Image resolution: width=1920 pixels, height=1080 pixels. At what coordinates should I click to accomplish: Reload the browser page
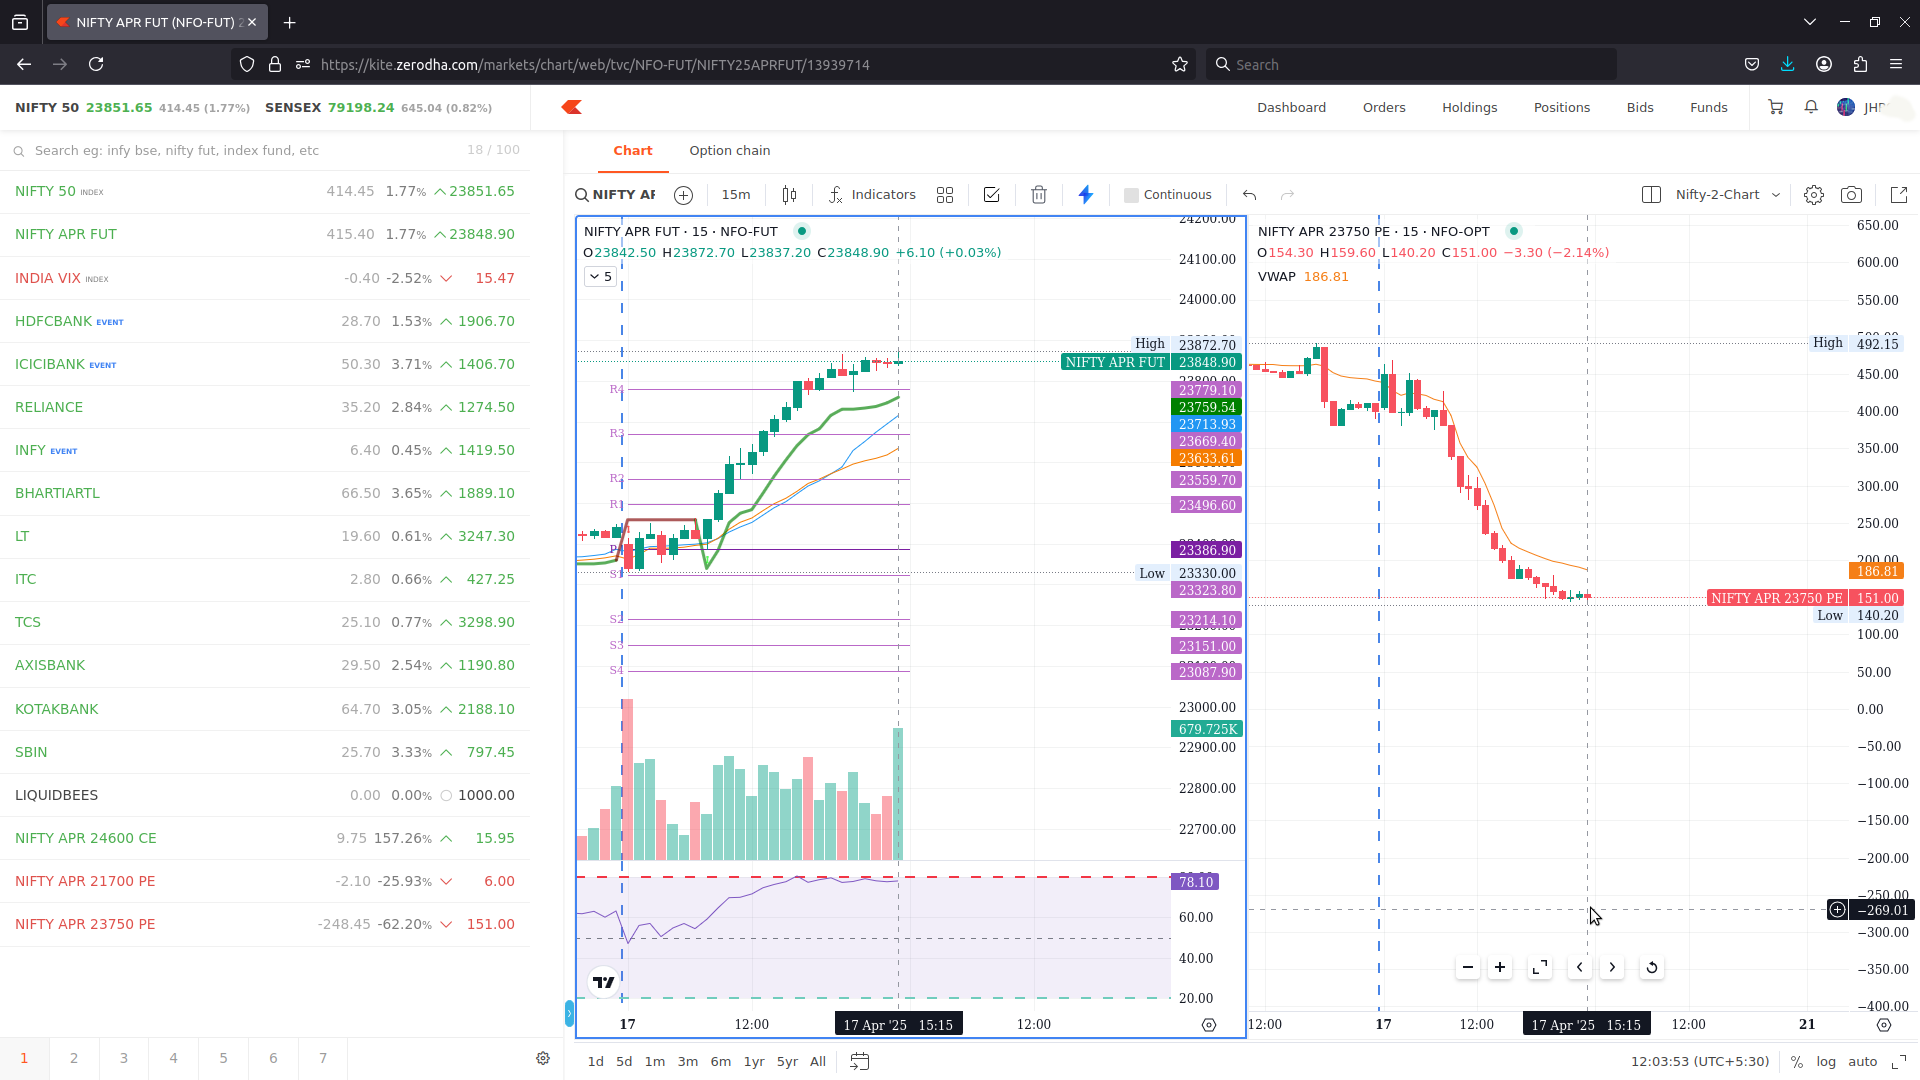pos(96,64)
